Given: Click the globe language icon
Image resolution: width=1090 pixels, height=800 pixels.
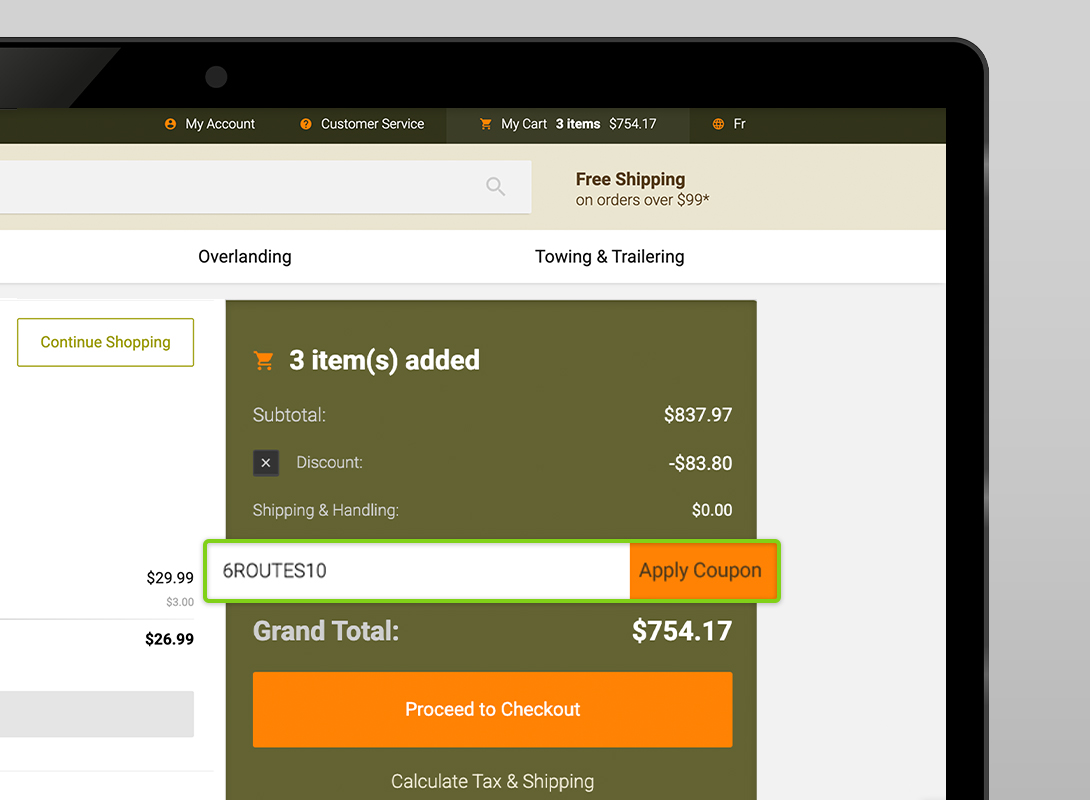Looking at the screenshot, I should [x=718, y=124].
